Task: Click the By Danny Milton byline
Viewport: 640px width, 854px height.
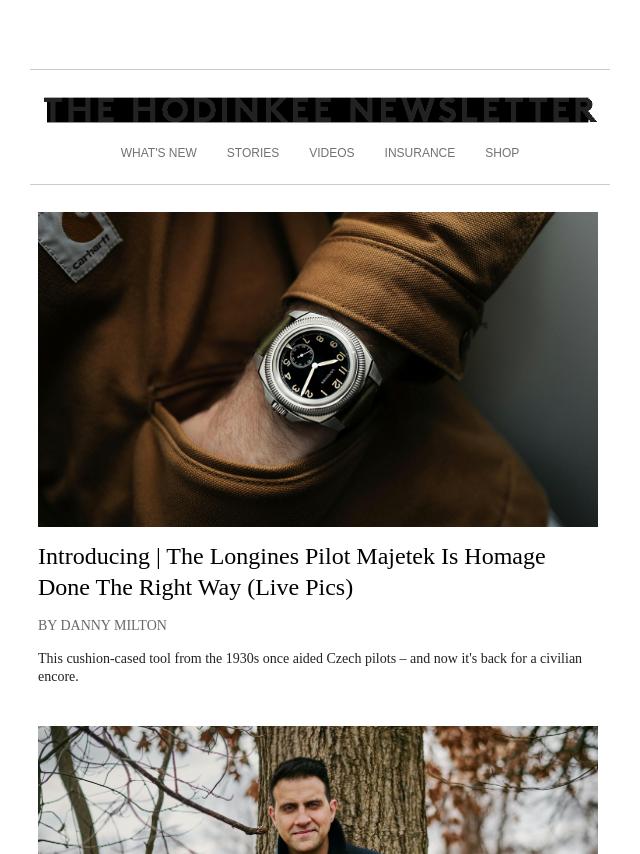Action: coord(102,625)
